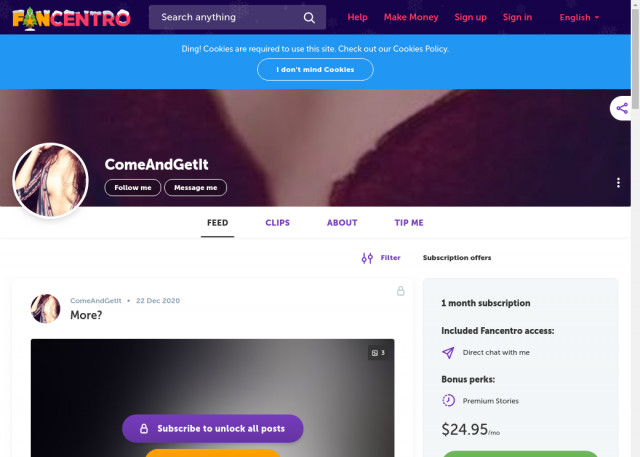This screenshot has height=457, width=640.
Task: Open the share icon on banner
Action: coord(622,108)
